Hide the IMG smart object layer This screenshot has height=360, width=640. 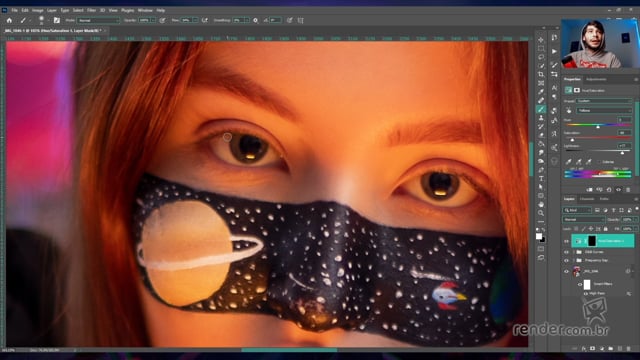pos(566,271)
